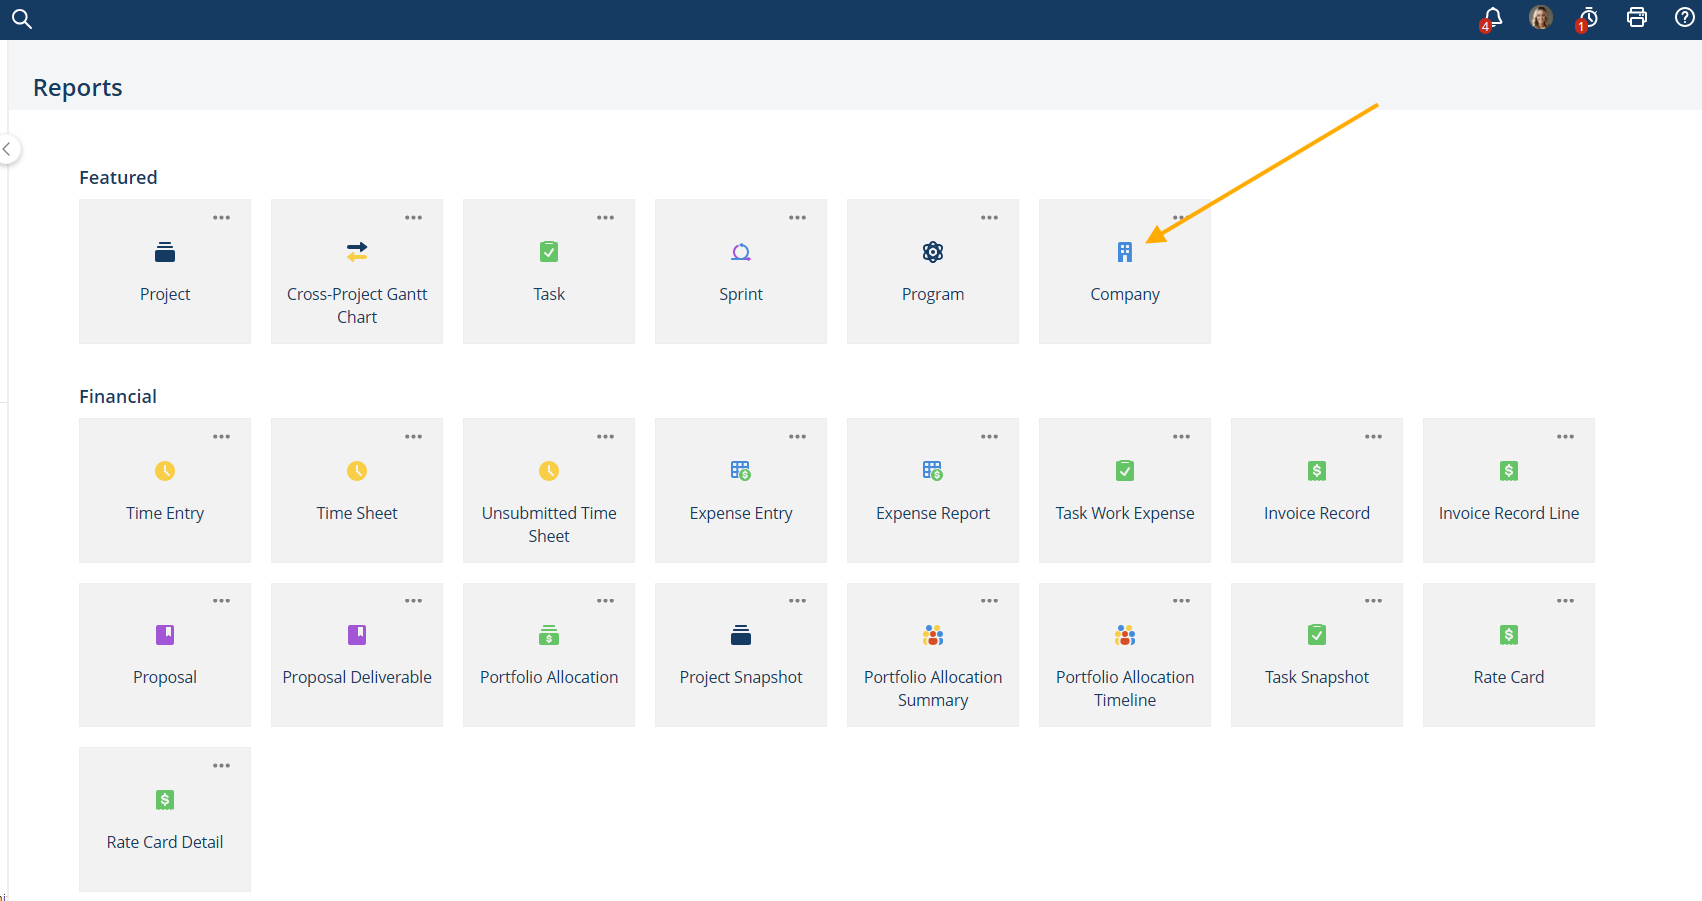This screenshot has height=901, width=1702.
Task: Open the Portfolio Allocation Timeline options menu
Action: [x=1182, y=601]
